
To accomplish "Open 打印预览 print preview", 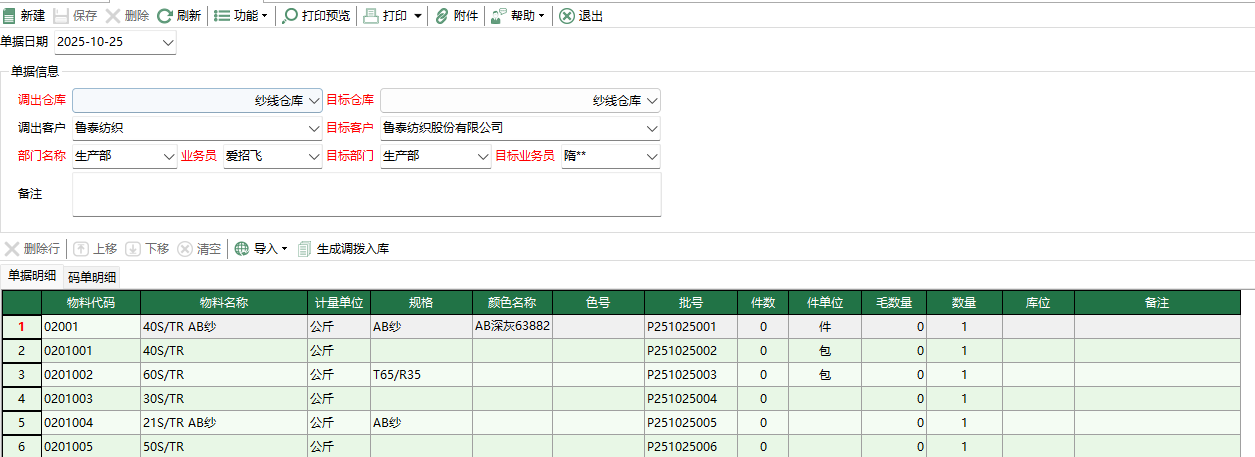I will [290, 16].
